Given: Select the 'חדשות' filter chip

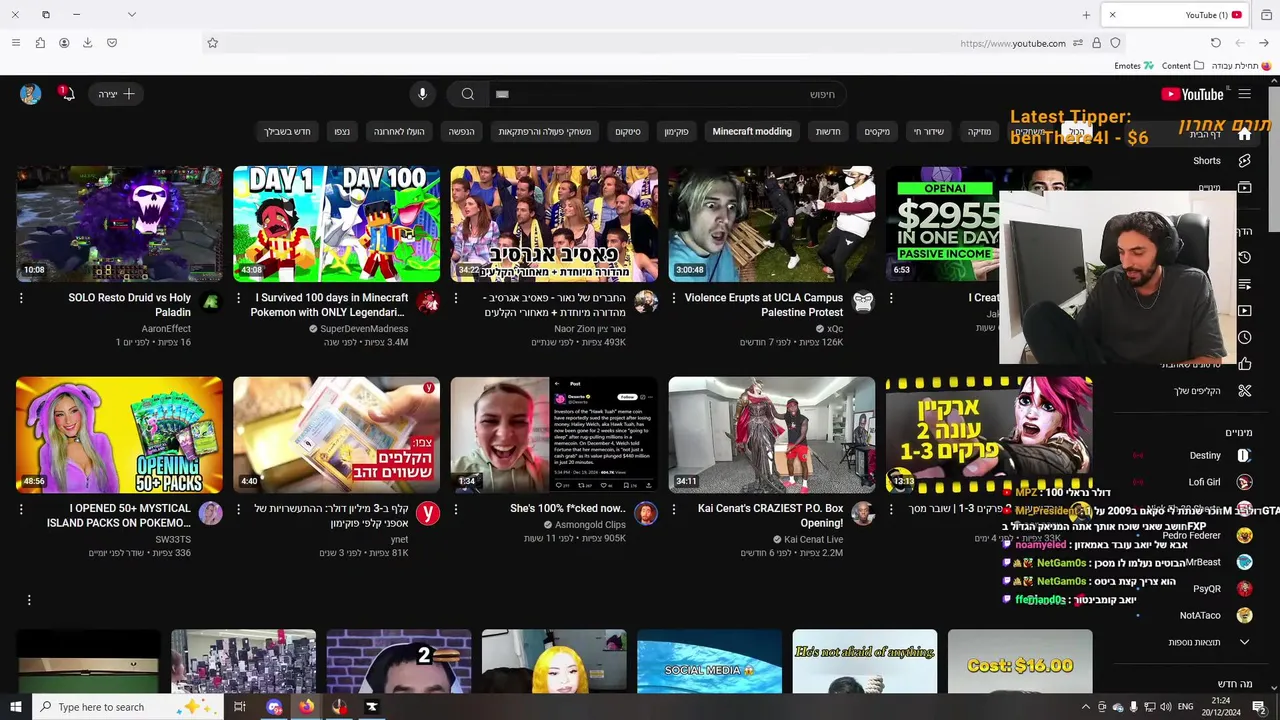Looking at the screenshot, I should pyautogui.click(x=828, y=131).
